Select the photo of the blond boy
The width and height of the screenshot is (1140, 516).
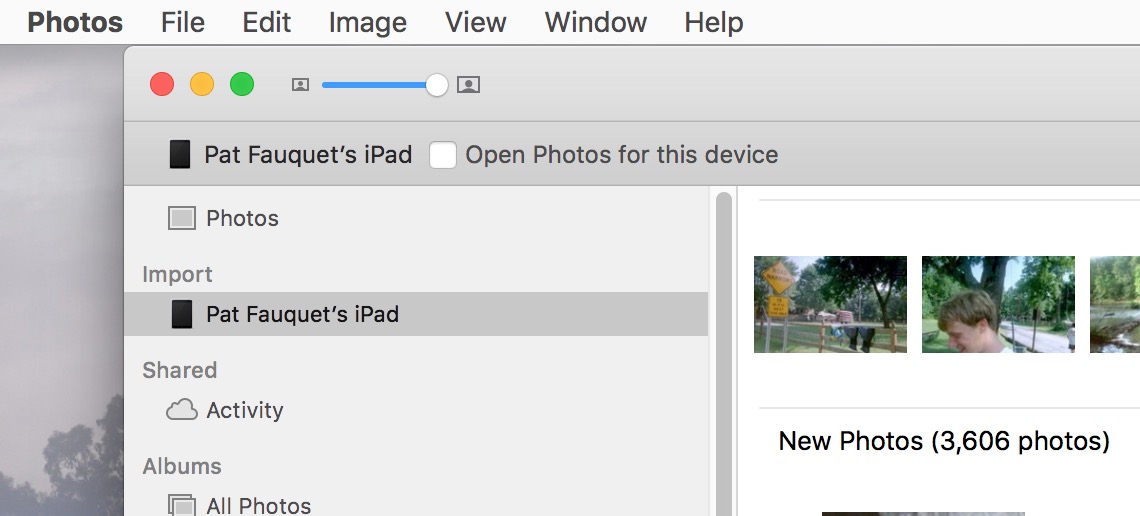(998, 304)
